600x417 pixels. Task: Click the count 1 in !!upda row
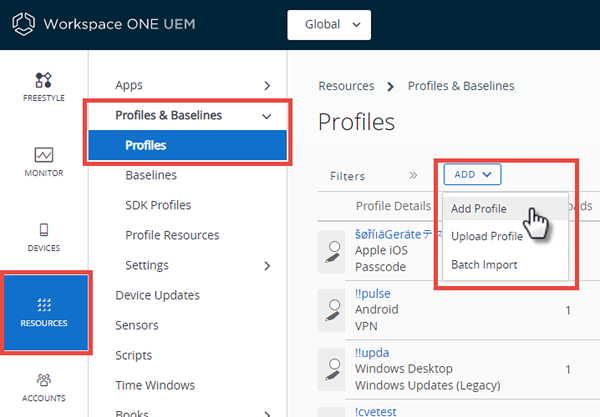coord(568,370)
